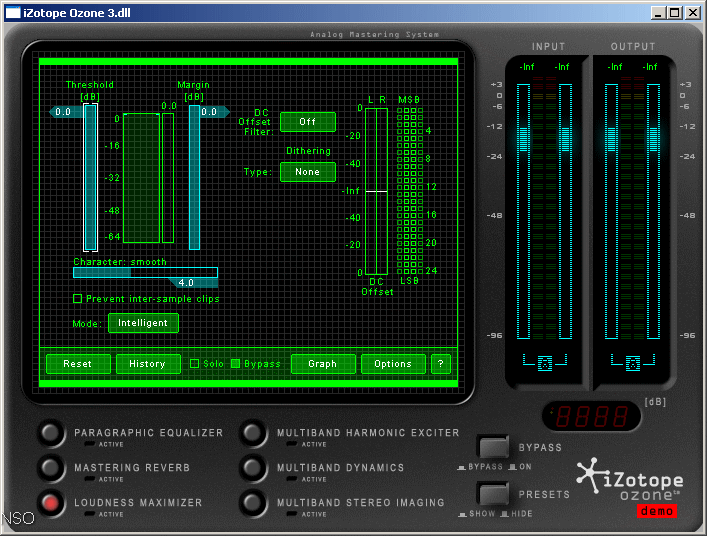Toggle Multiband Dynamics ACTIVE indicator
The height and width of the screenshot is (536, 707).
point(292,479)
